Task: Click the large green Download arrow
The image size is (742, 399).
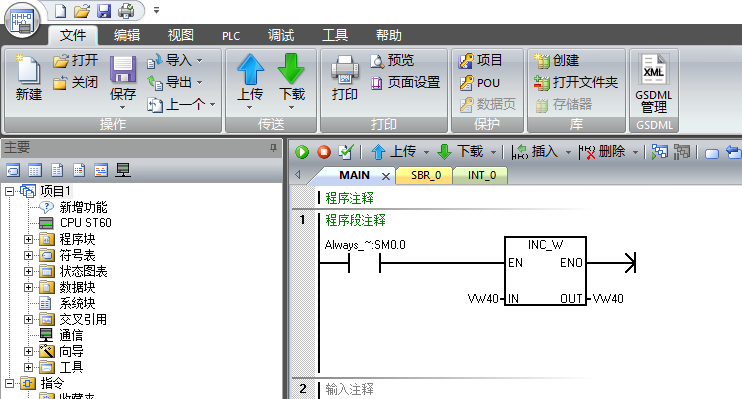Action: 291,69
